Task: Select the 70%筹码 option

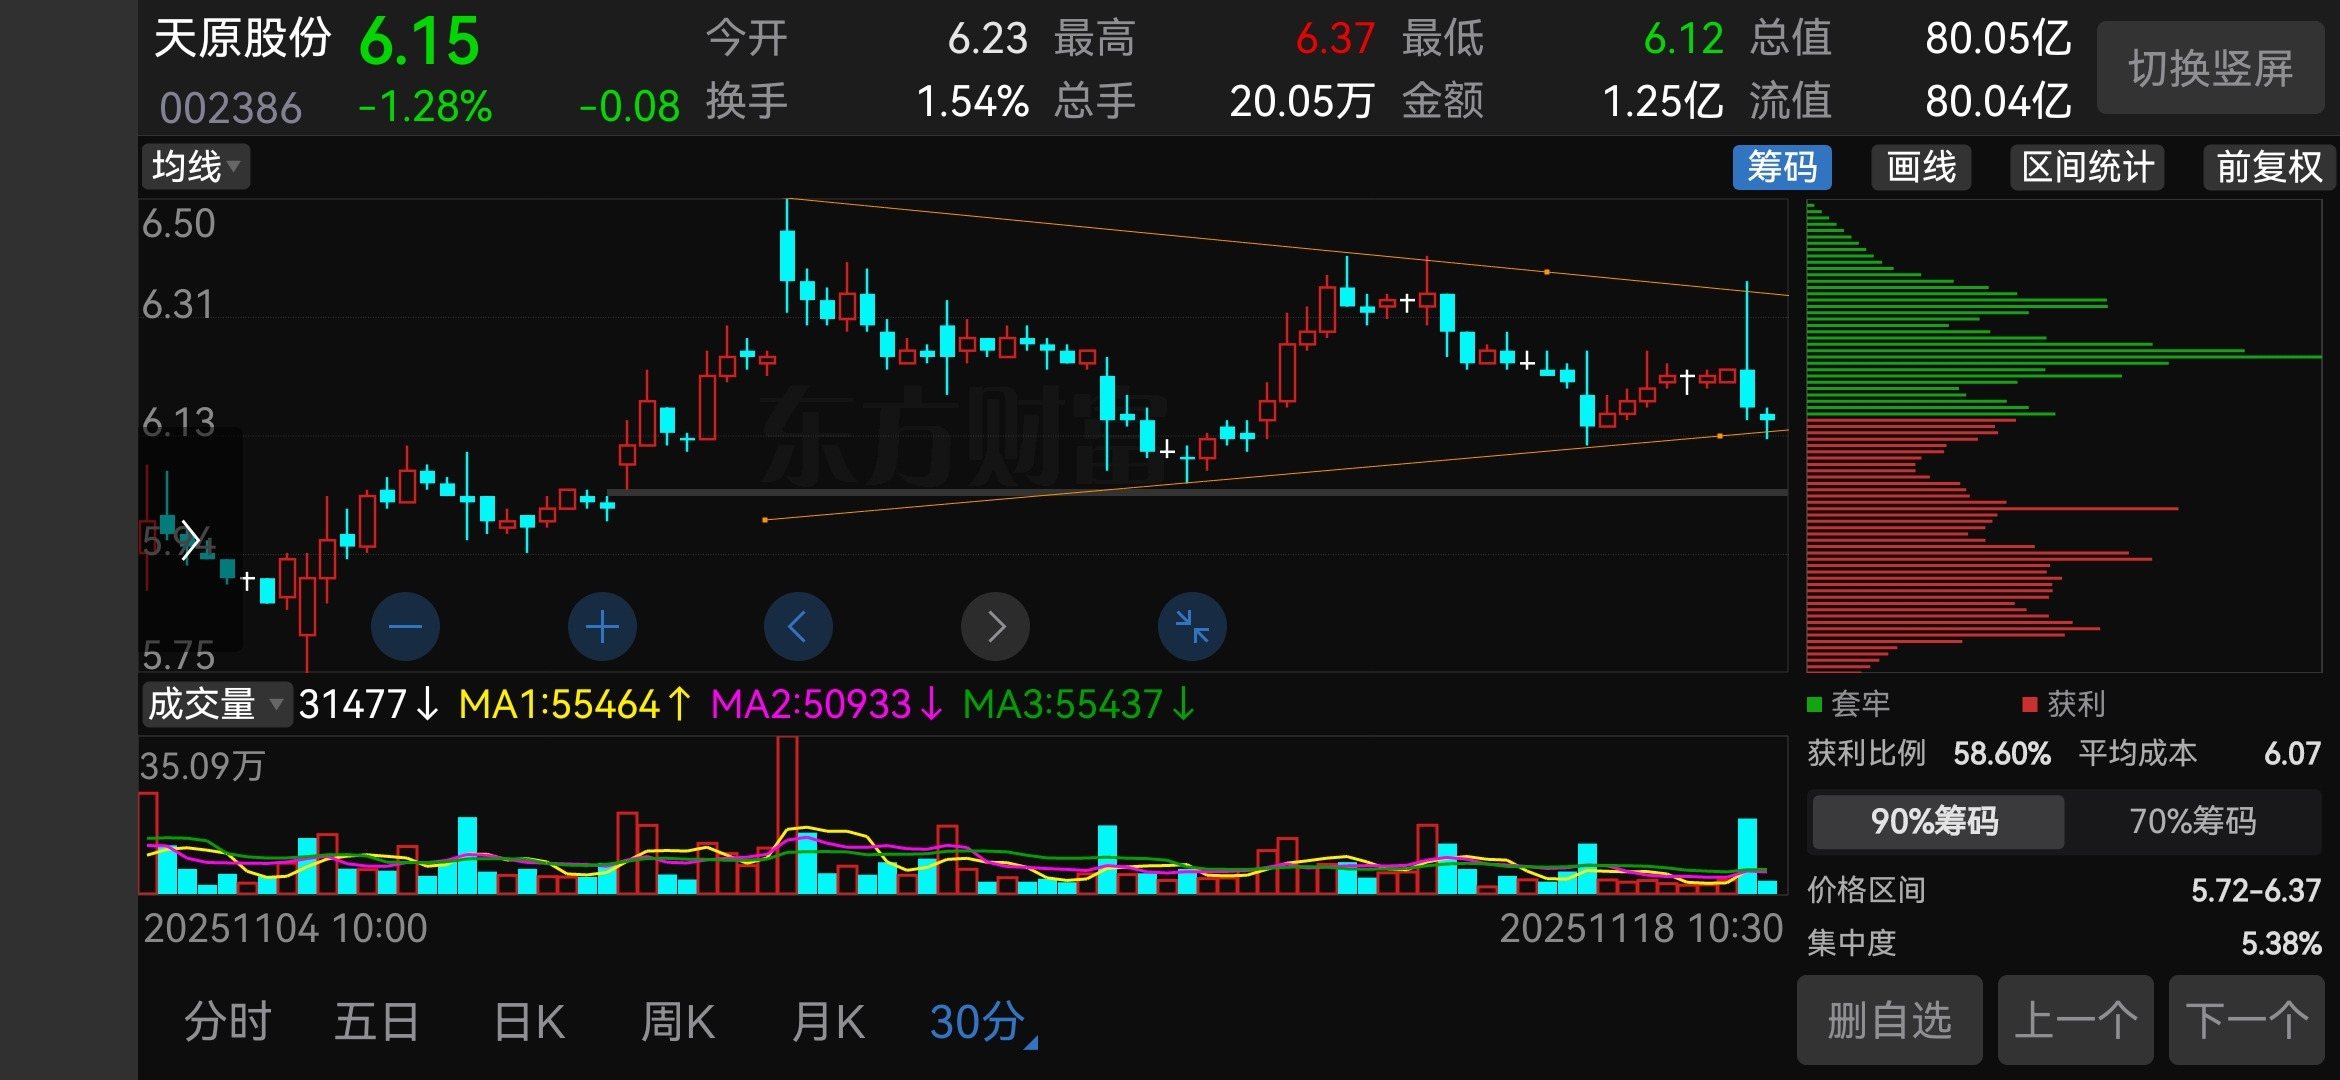Action: (2192, 822)
